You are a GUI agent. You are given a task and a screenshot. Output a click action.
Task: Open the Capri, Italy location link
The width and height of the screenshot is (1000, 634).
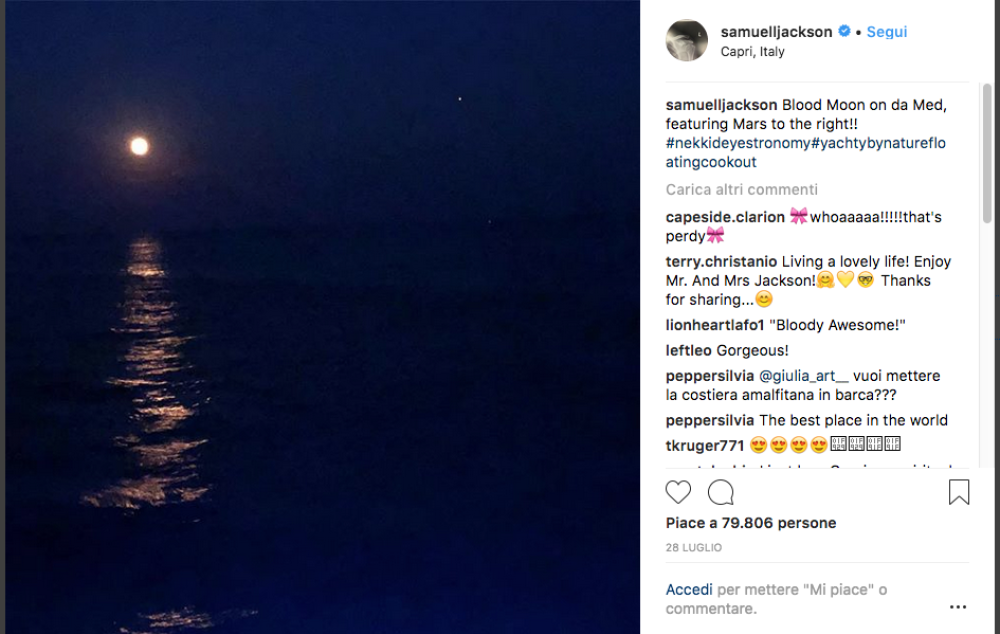click(752, 52)
